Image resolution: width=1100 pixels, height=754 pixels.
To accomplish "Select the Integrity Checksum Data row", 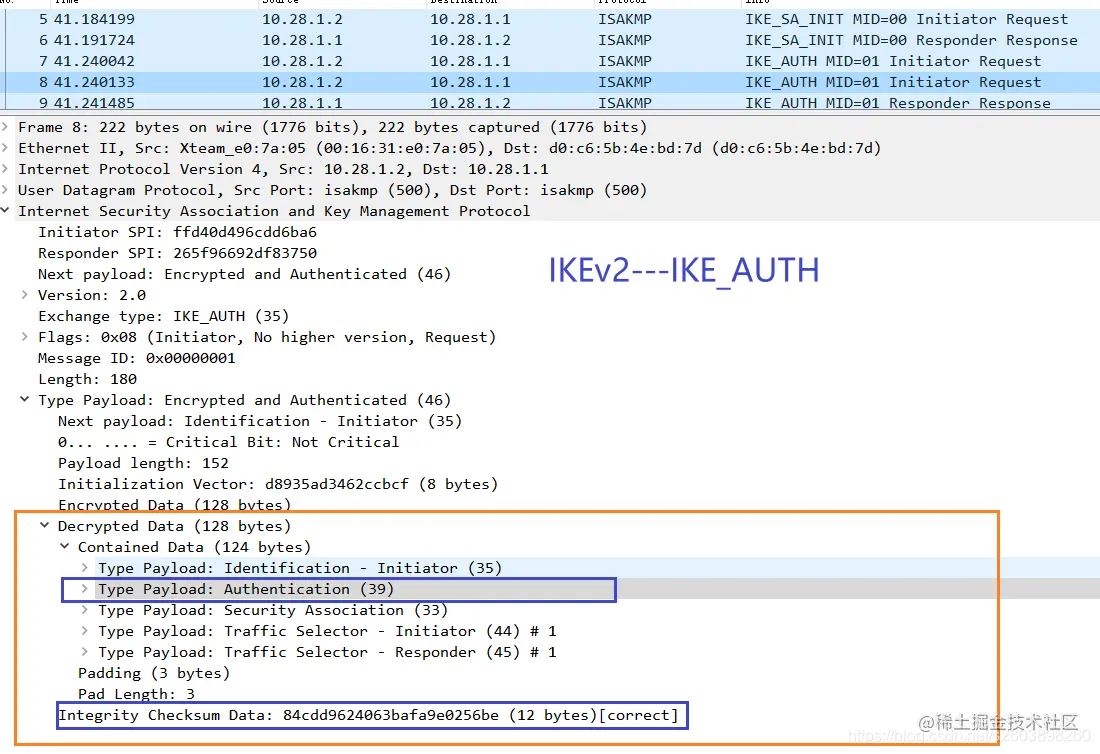I will (368, 715).
